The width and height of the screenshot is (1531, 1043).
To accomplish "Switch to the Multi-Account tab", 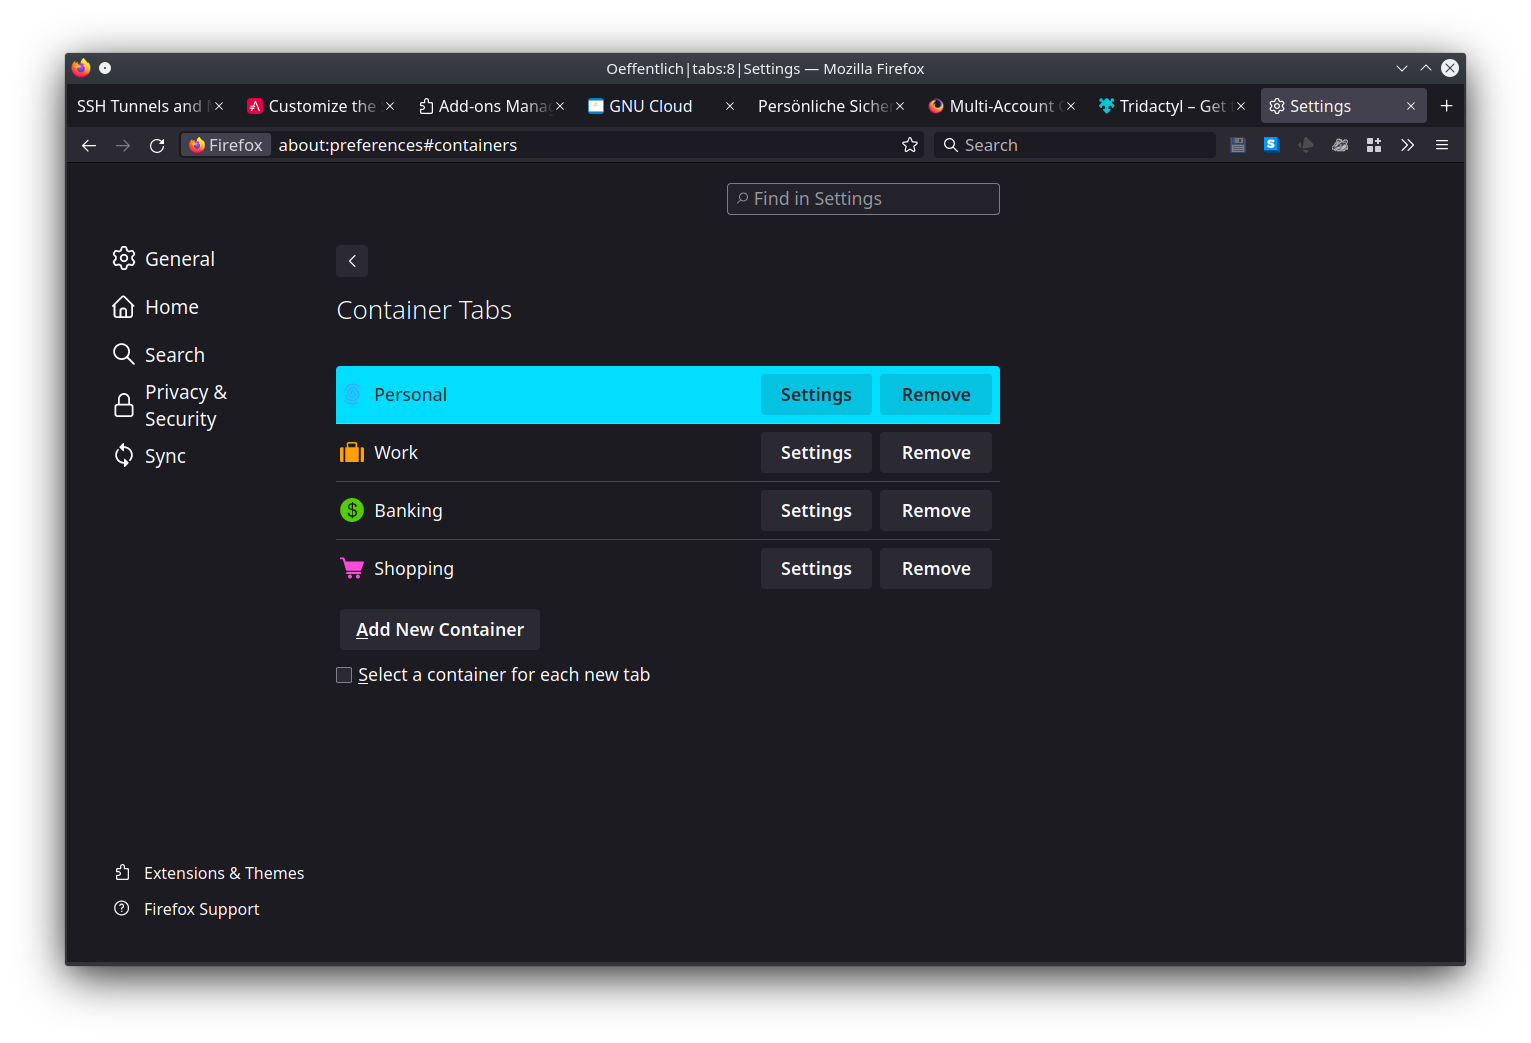I will coord(1000,105).
